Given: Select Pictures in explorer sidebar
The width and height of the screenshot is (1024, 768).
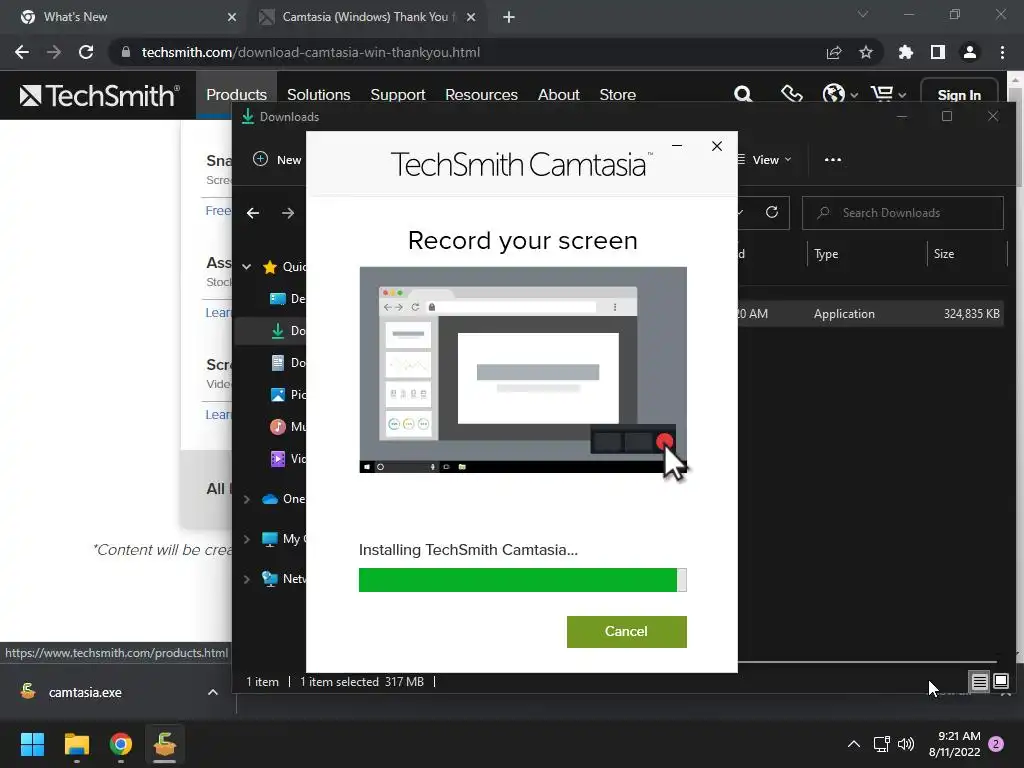Looking at the screenshot, I should point(287,394).
